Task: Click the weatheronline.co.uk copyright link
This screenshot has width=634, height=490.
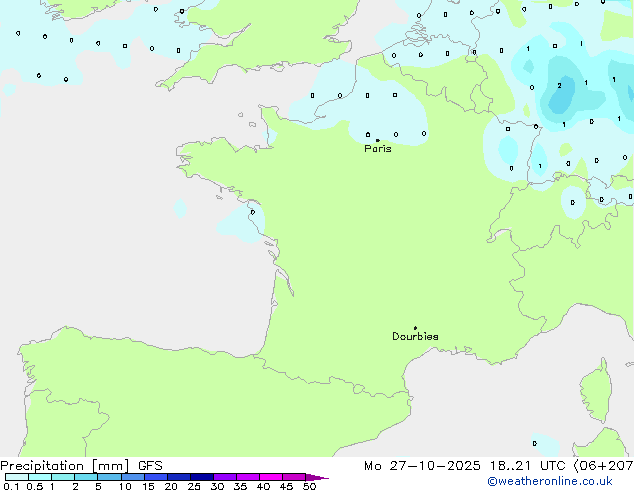Action: 550,481
